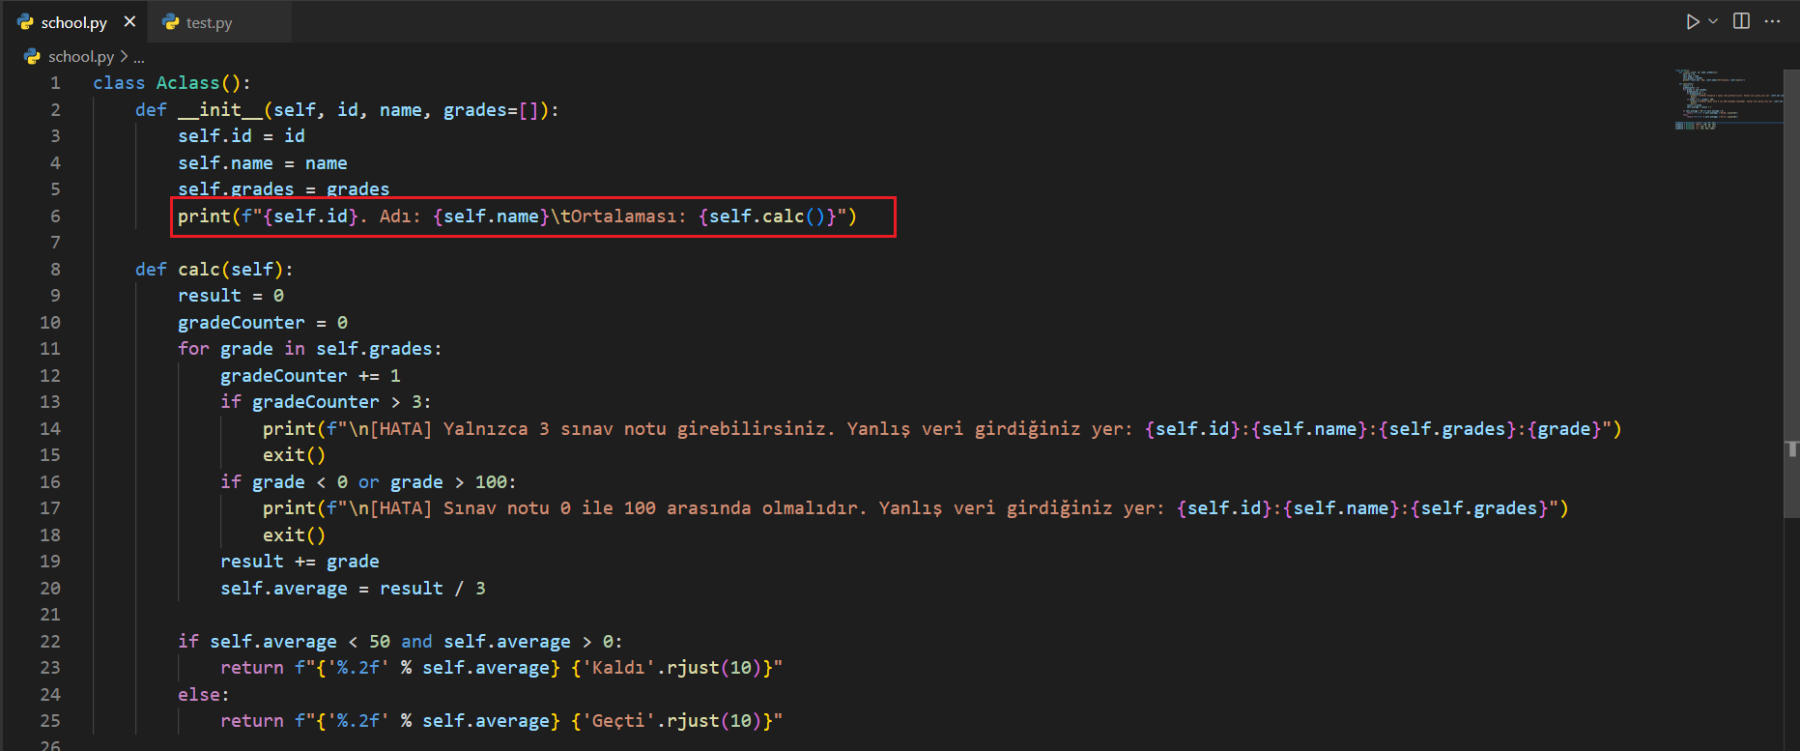1800x751 pixels.
Task: Open the run options dropdown arrow
Action: point(1713,21)
